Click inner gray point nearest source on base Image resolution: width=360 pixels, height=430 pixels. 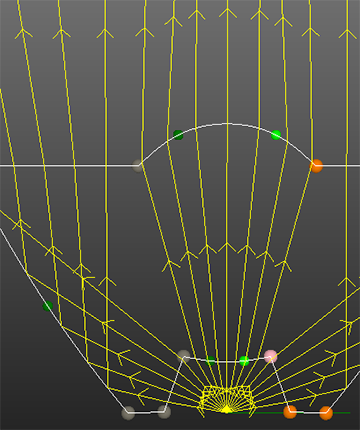point(164,412)
